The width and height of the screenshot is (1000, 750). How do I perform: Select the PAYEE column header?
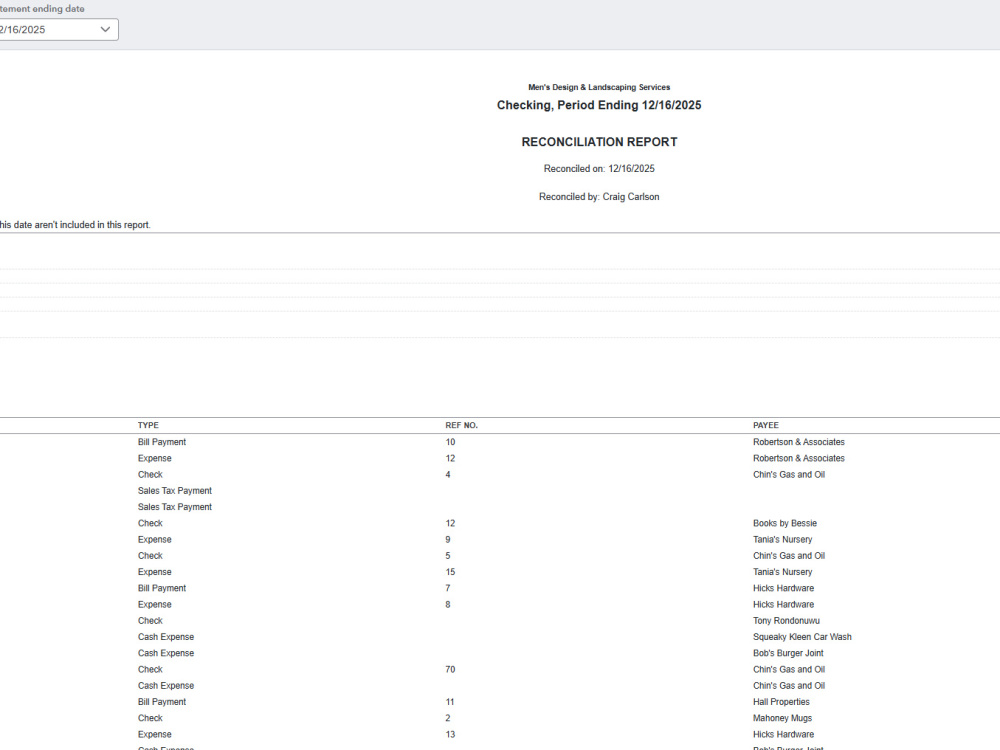pyautogui.click(x=765, y=425)
